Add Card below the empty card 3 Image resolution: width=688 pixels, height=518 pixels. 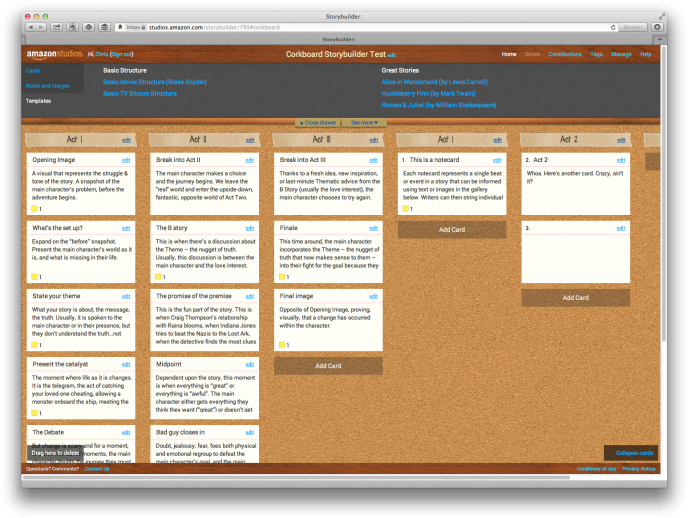tap(576, 298)
